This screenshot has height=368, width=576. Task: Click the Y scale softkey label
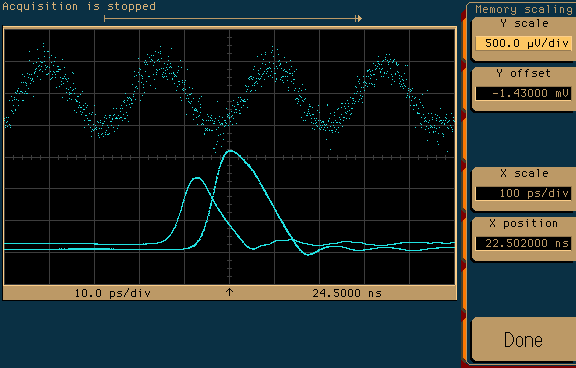click(524, 24)
